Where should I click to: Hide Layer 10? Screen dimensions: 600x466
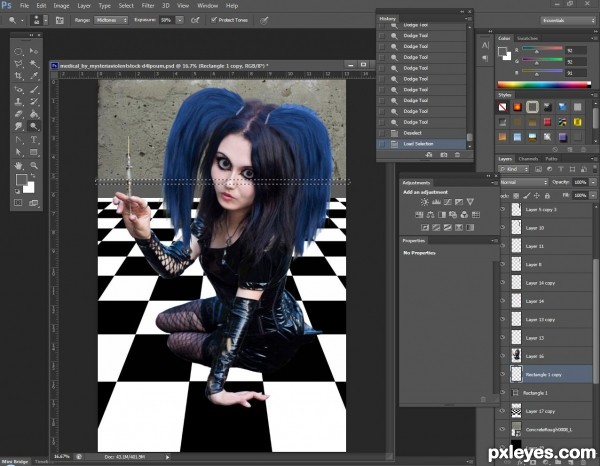pos(503,228)
